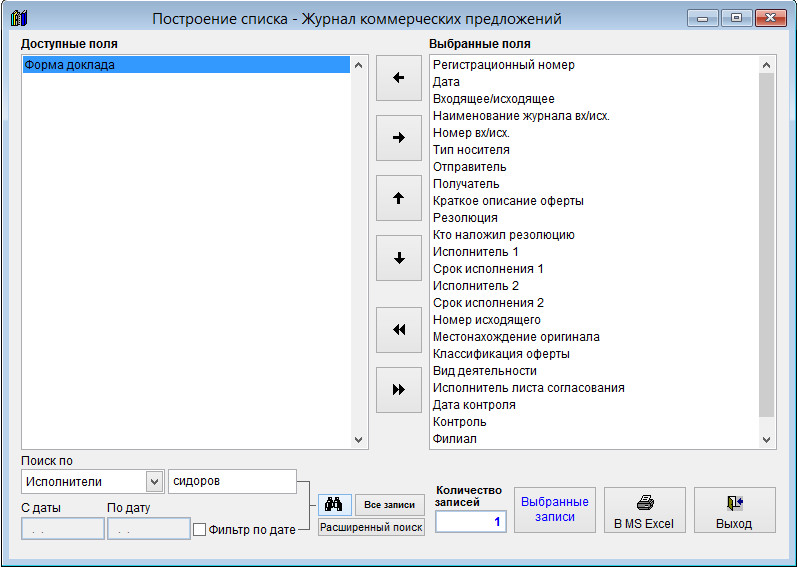Move selected field up with up arrow
Viewport: 798px width, 567px height.
point(398,198)
